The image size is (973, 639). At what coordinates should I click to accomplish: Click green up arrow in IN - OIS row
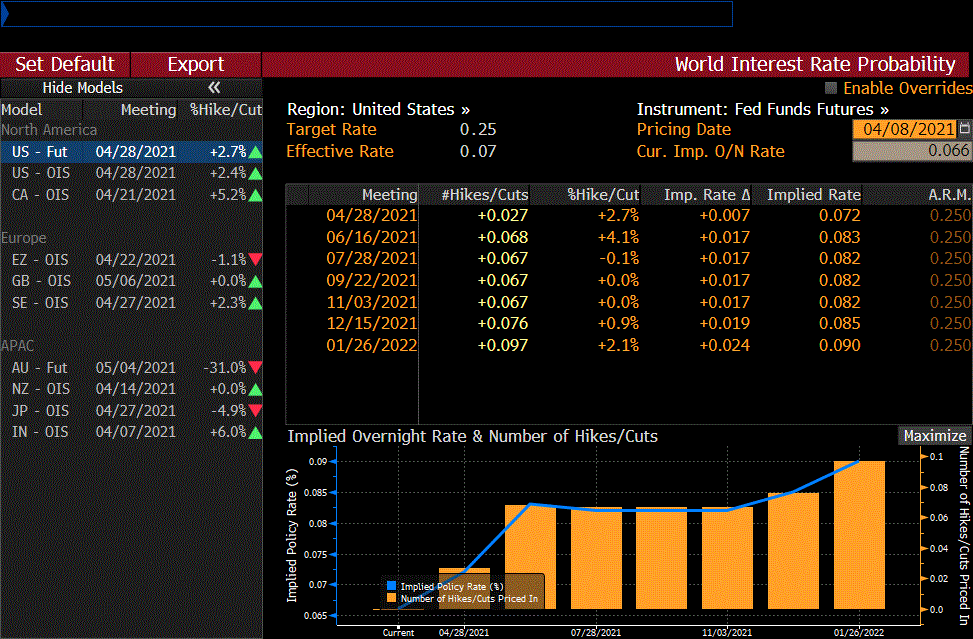256,432
